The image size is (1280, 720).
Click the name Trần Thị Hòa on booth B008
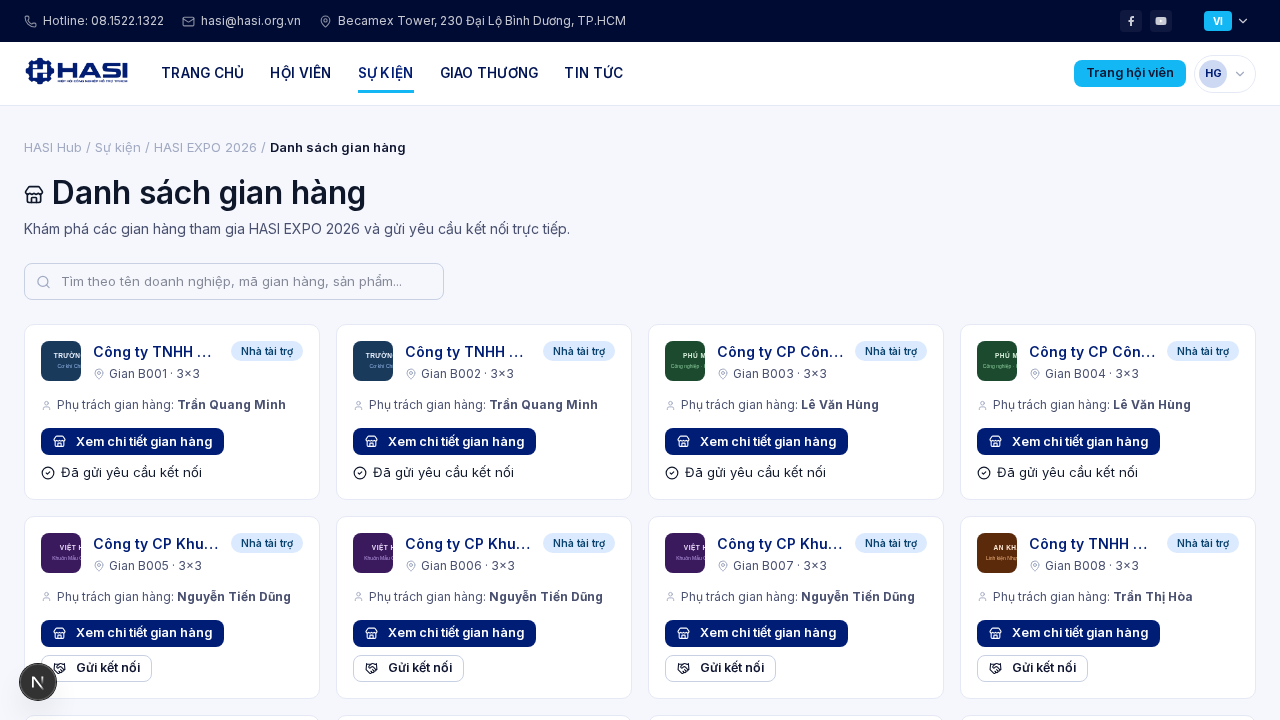click(1153, 597)
